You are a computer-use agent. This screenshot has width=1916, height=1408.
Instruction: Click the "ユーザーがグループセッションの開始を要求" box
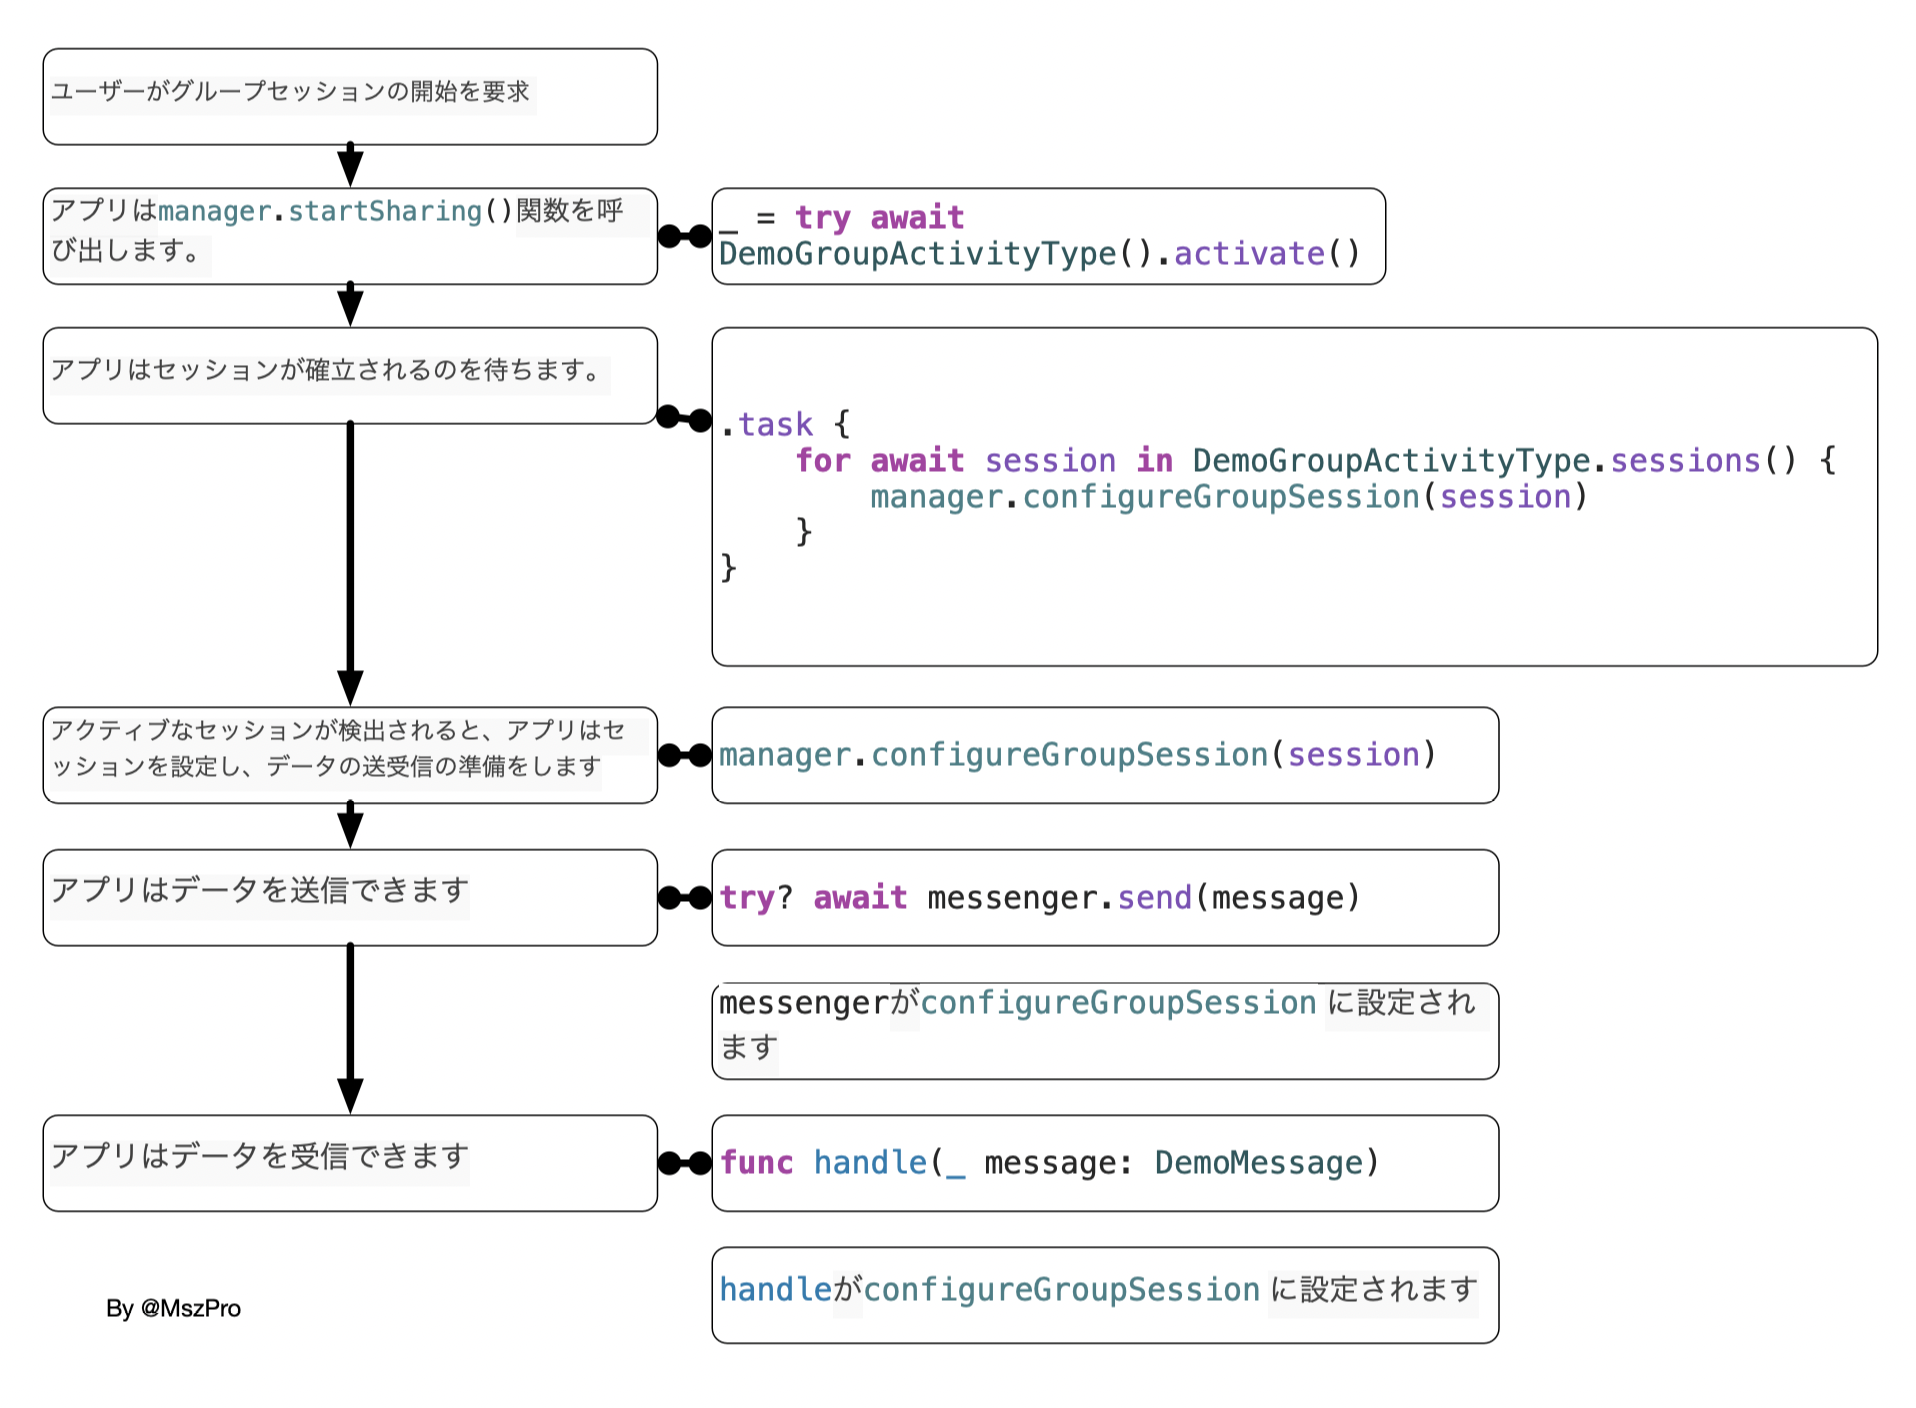(350, 97)
